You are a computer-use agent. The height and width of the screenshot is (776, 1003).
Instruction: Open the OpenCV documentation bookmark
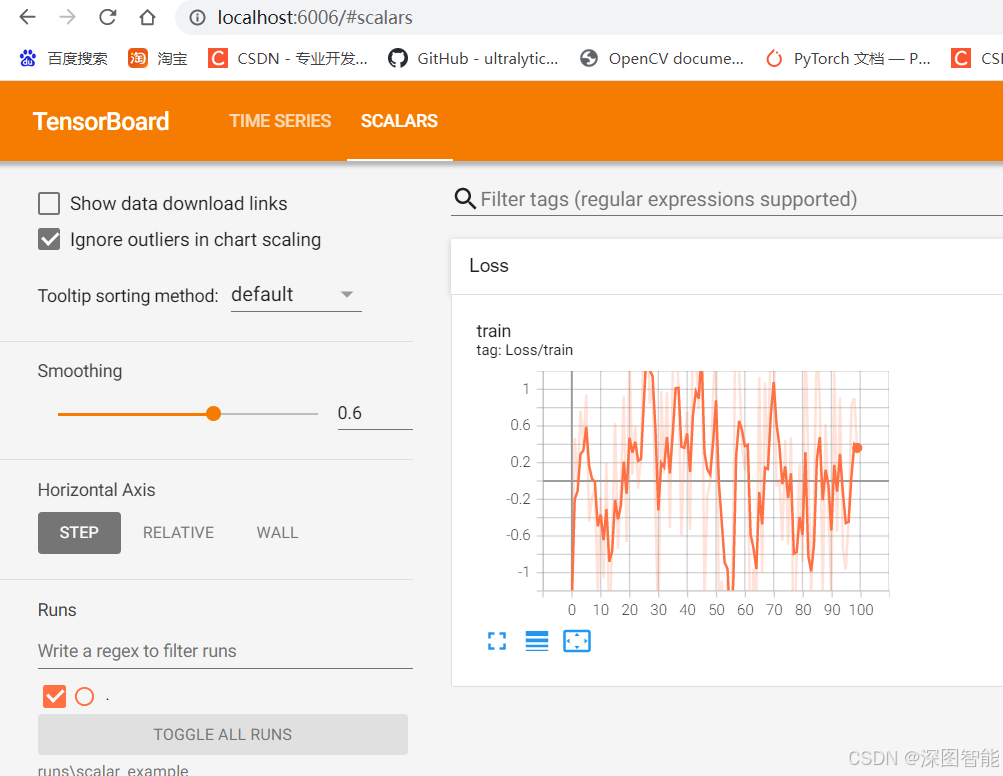[x=661, y=58]
